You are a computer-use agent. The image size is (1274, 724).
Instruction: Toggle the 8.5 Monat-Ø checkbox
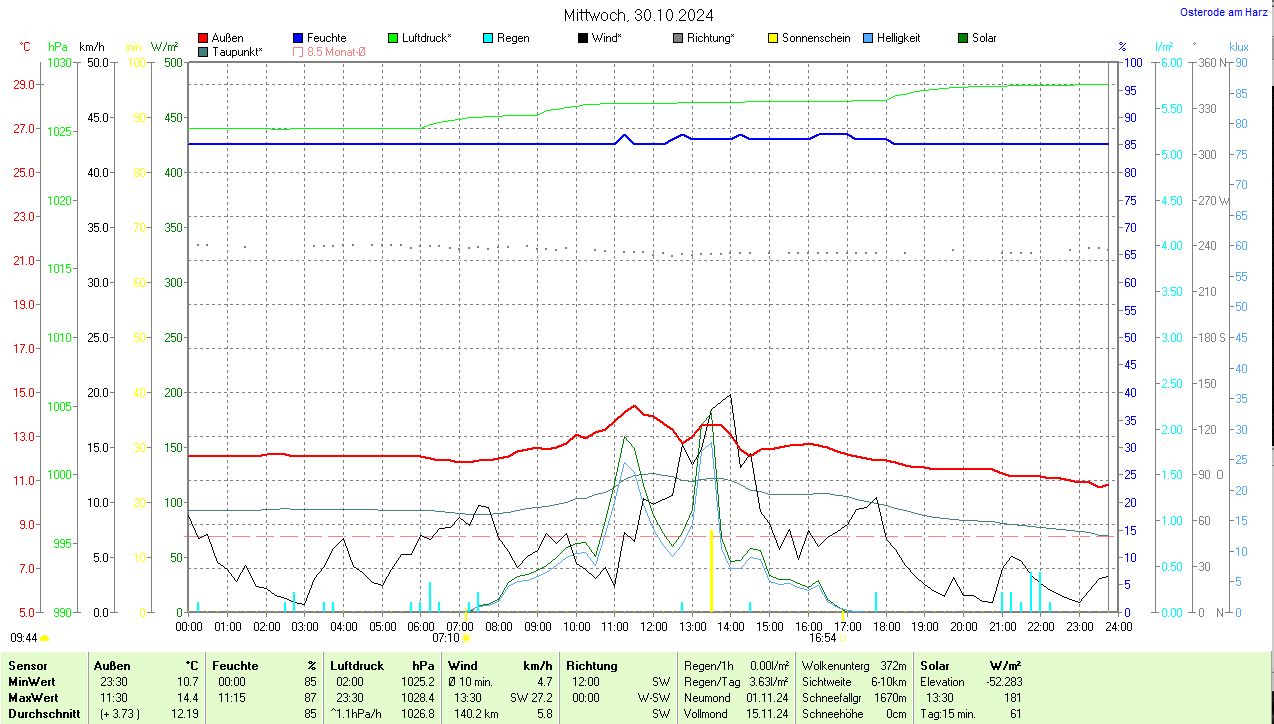[x=298, y=51]
